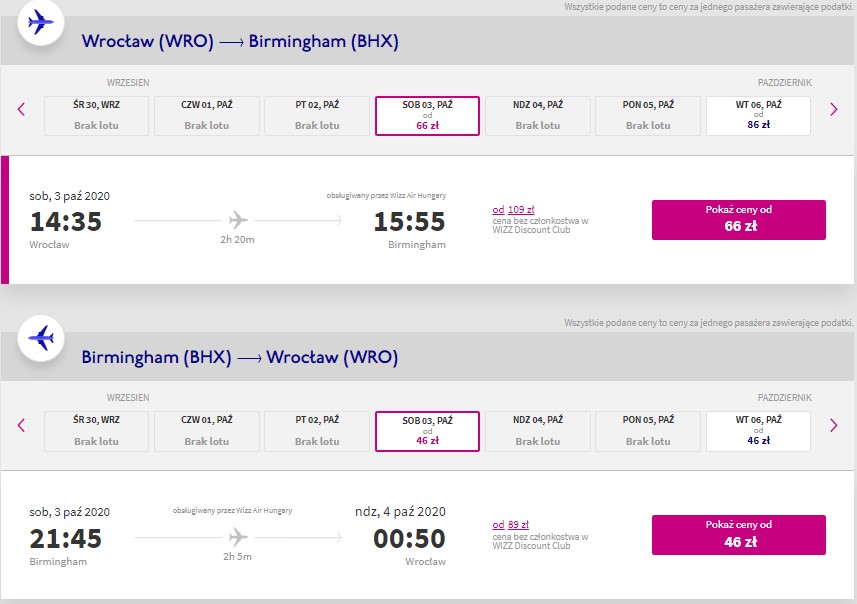This screenshot has height=604, width=857.
Task: Select return date WT 06, PAŹ 46 zł
Action: coord(758,431)
